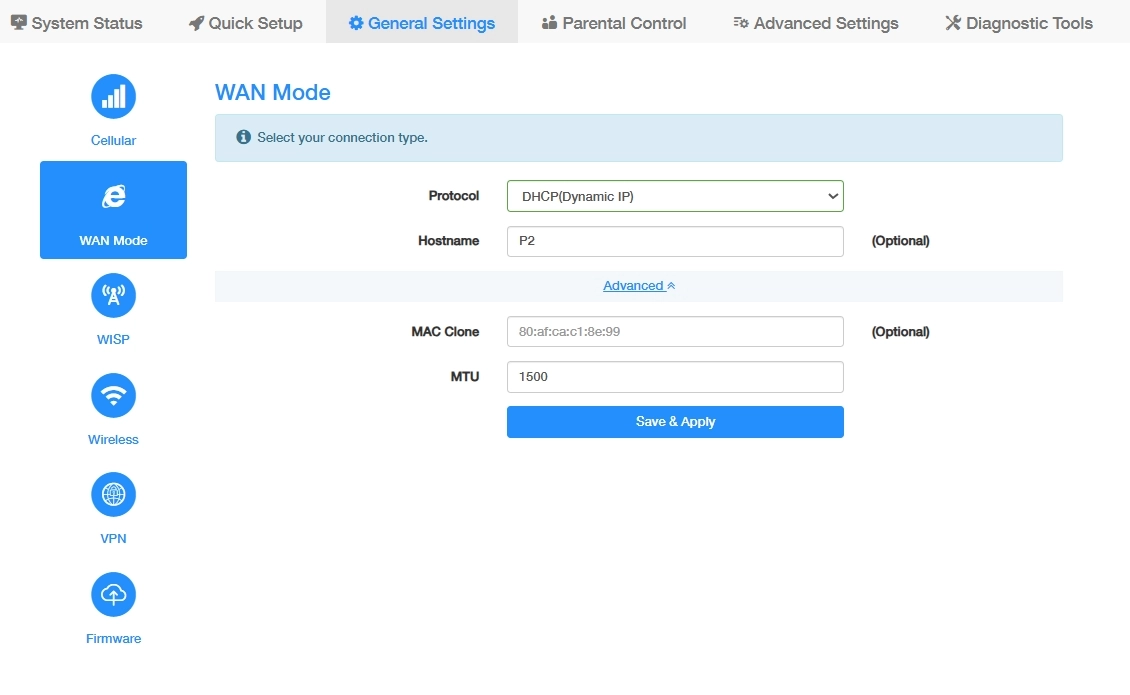Click the Save & Apply button
1130x695 pixels.
675,422
